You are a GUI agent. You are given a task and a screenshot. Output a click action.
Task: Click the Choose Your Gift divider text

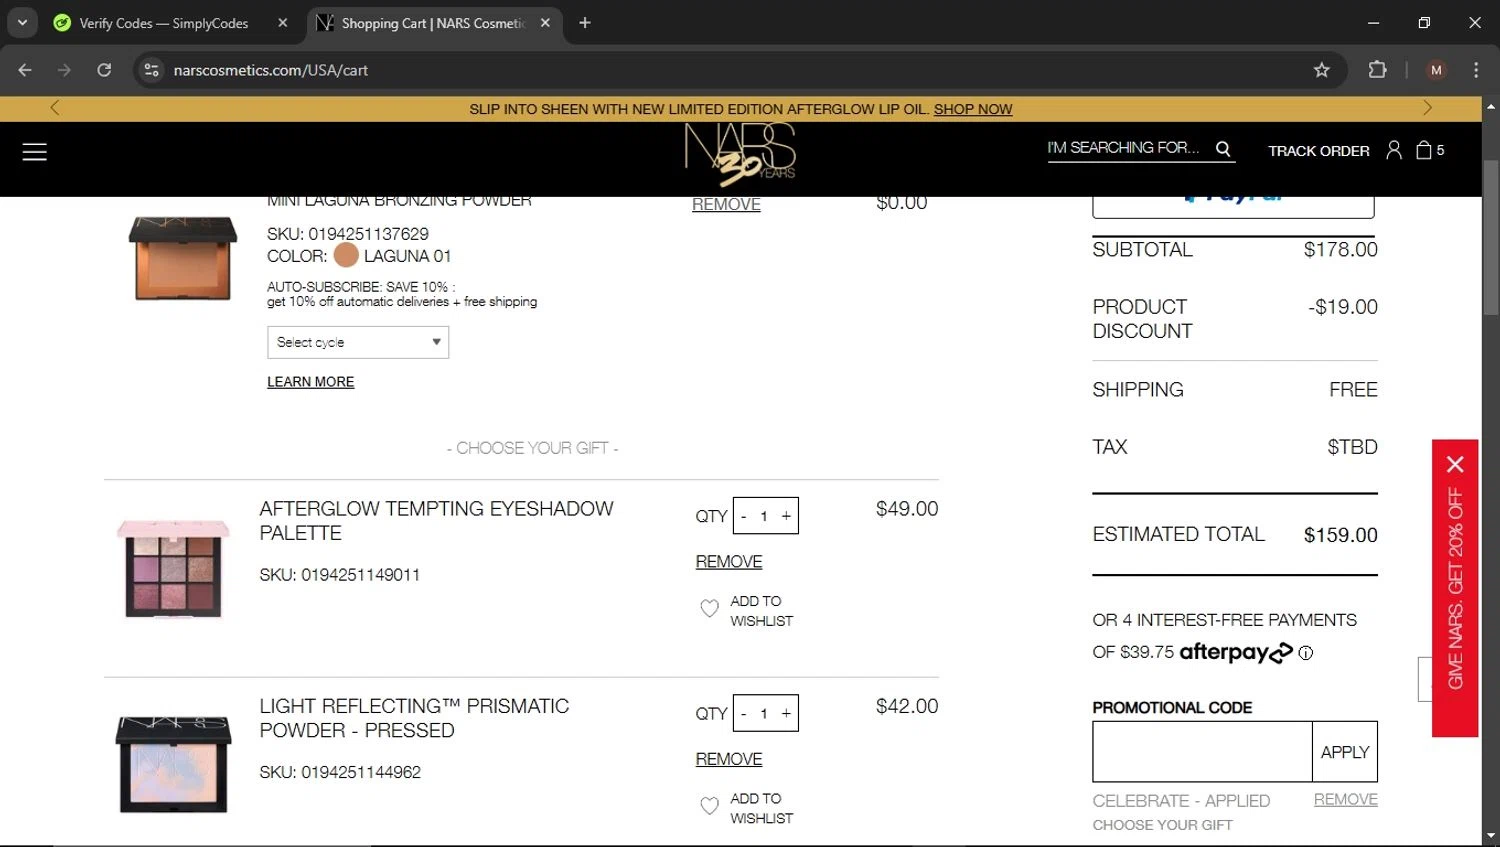pyautogui.click(x=532, y=448)
